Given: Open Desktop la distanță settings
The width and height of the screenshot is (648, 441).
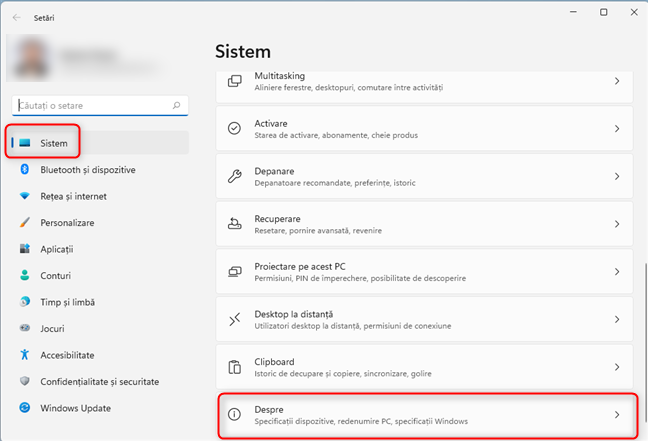Looking at the screenshot, I should click(x=425, y=319).
